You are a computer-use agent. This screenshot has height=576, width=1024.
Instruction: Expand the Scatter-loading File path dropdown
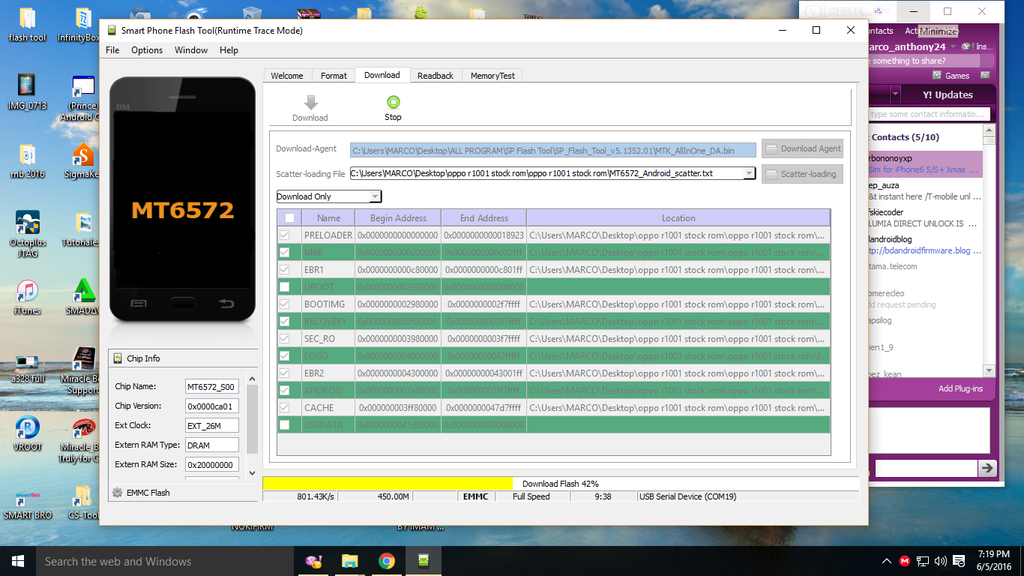point(749,173)
